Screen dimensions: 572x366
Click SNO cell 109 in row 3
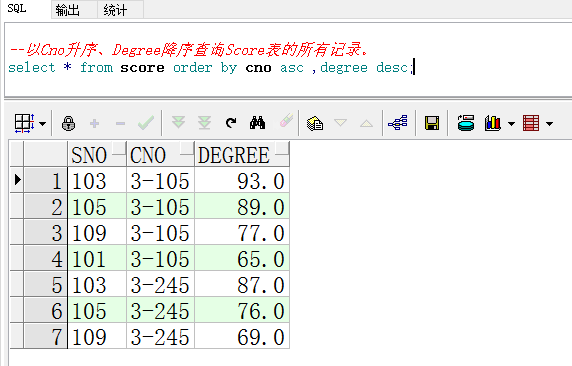(97, 232)
